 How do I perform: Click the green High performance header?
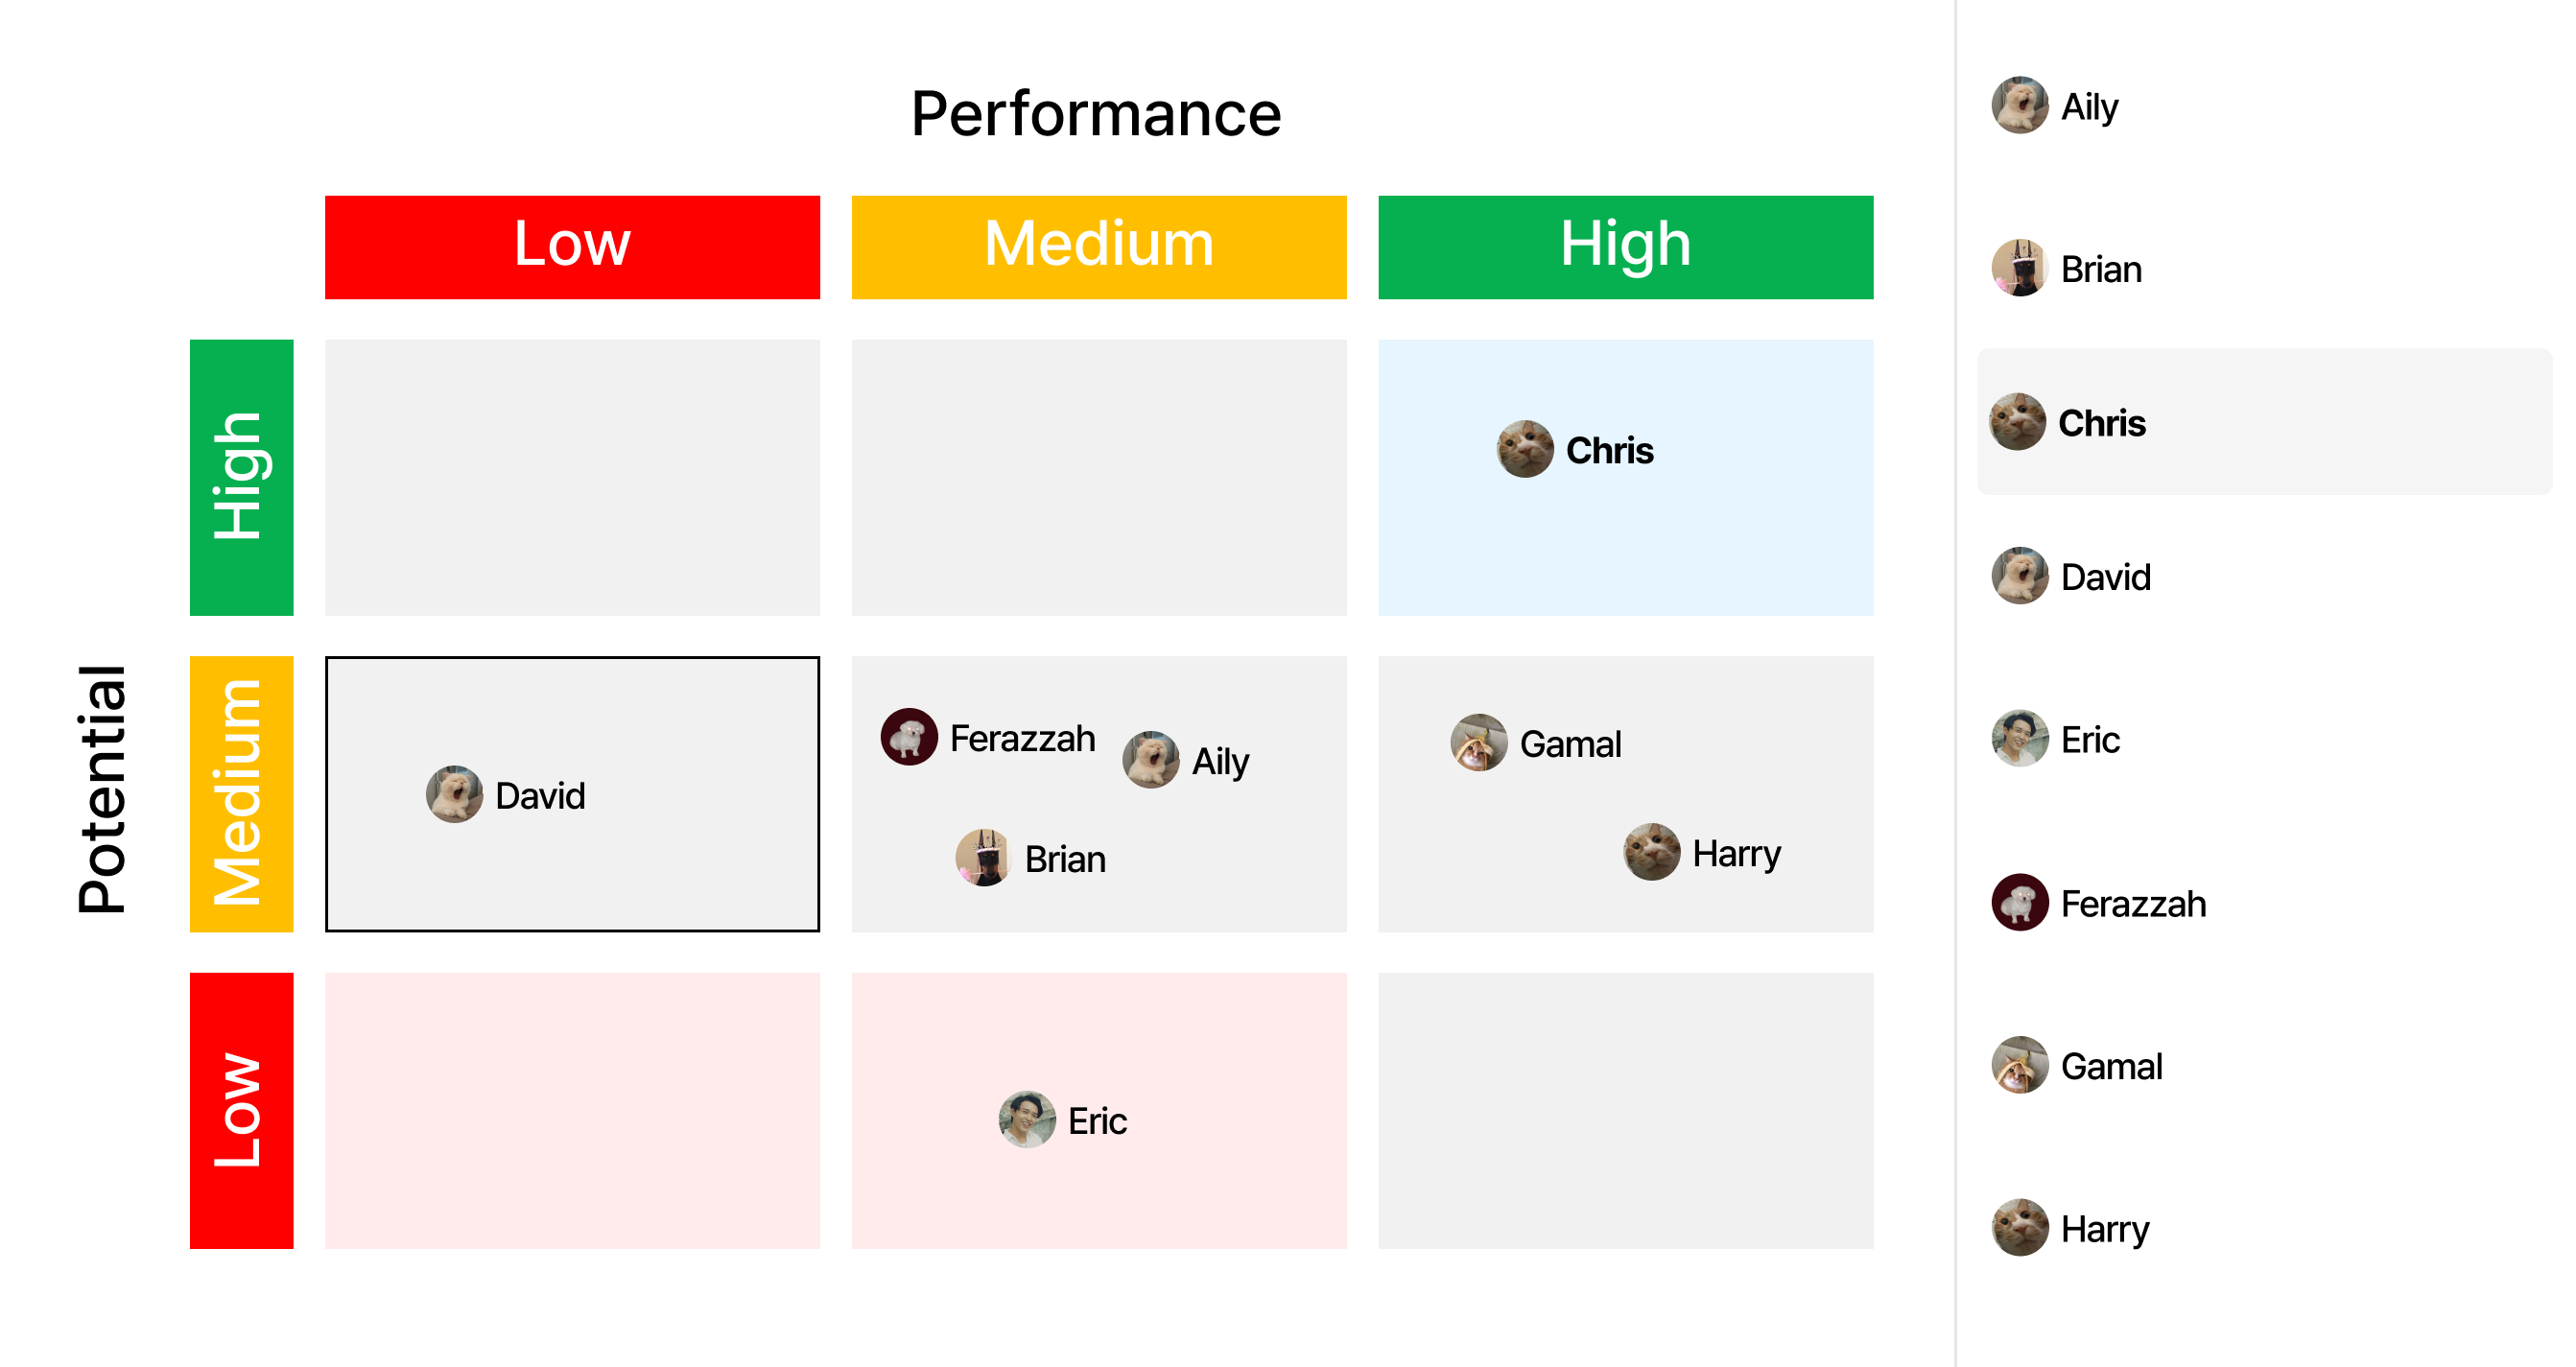coord(1625,247)
